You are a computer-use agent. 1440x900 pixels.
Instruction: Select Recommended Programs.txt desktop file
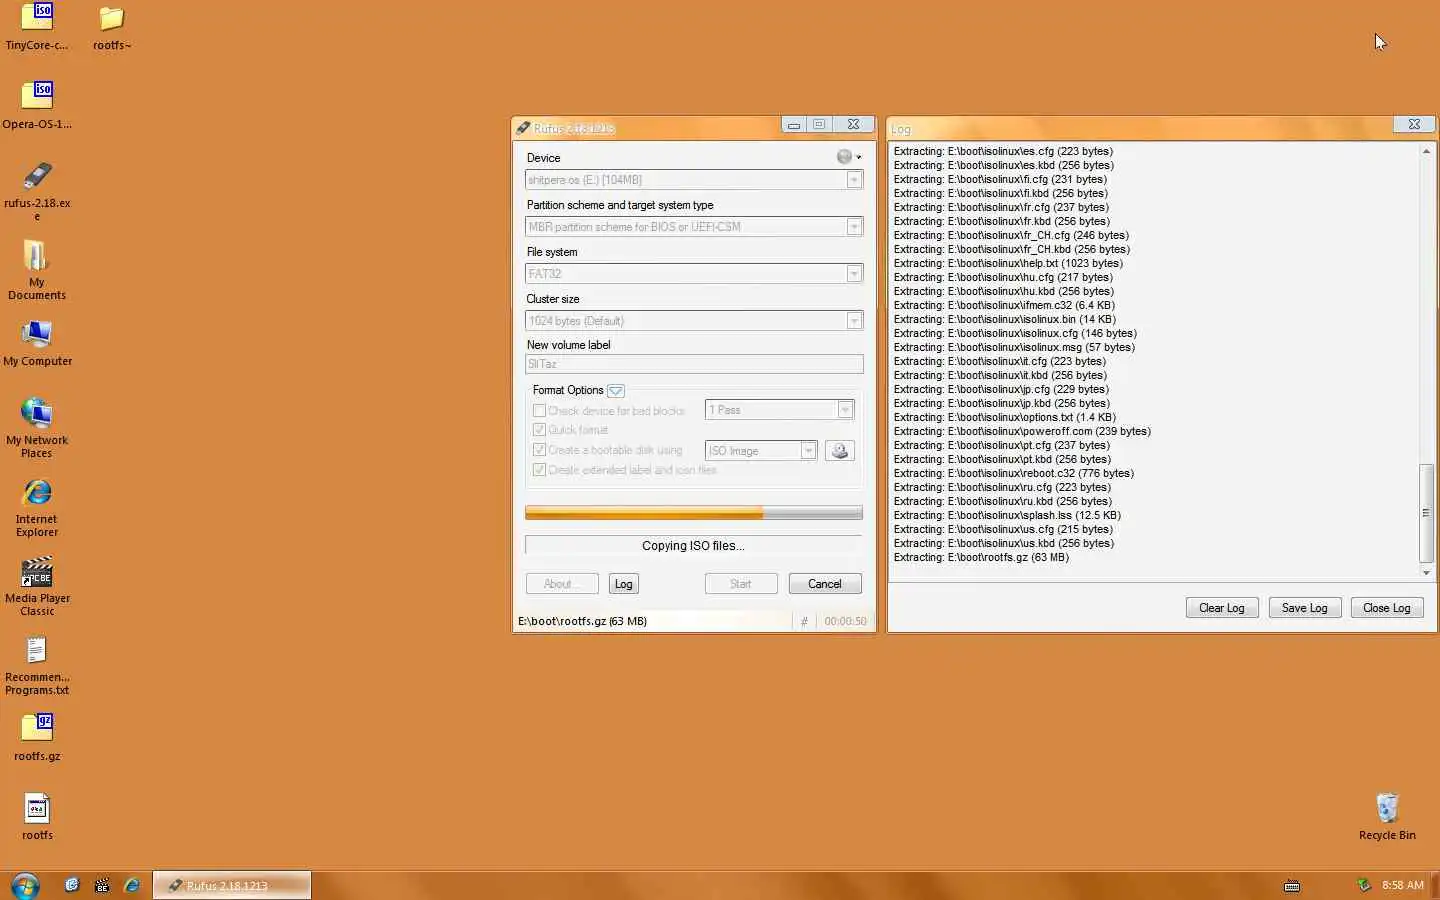37,665
